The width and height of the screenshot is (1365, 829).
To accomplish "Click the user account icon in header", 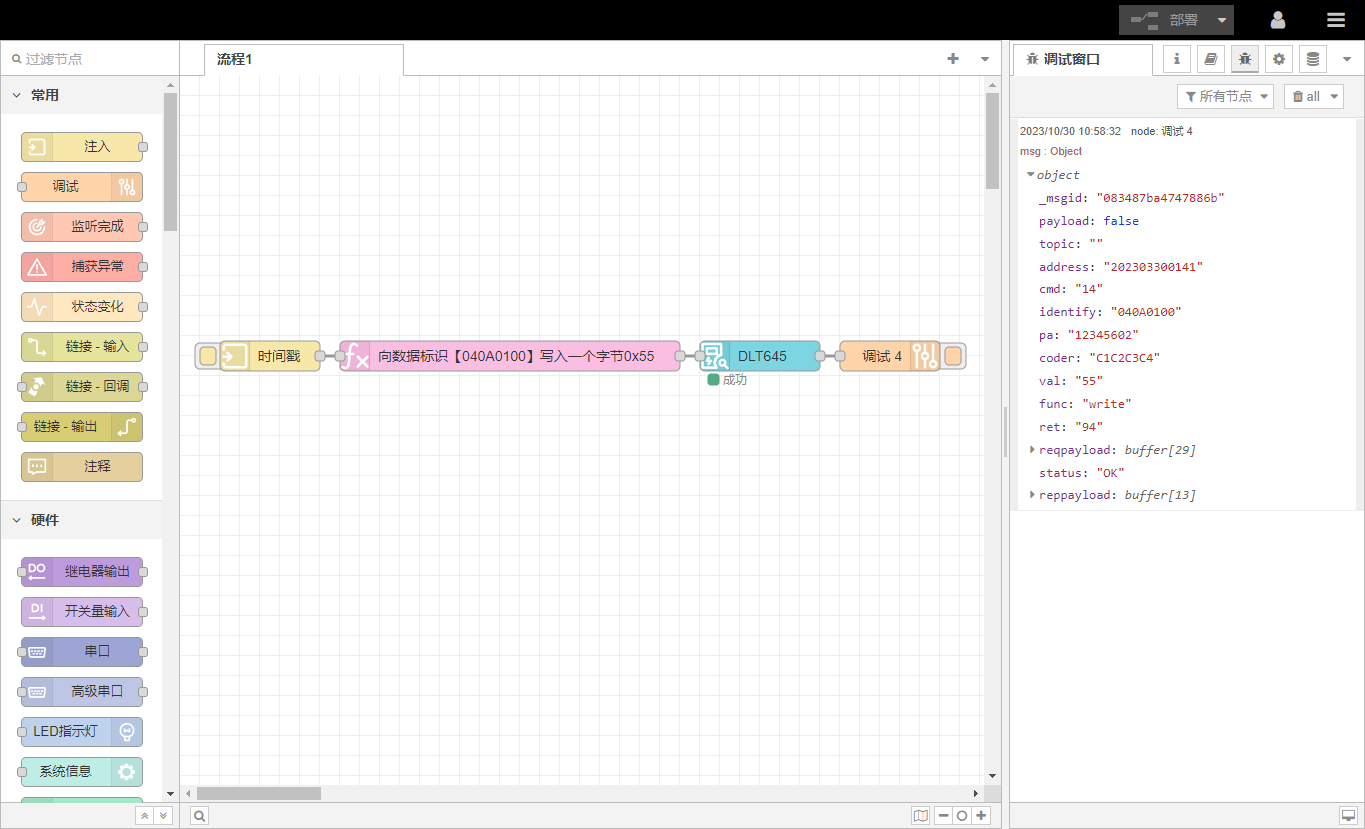I will [1278, 20].
